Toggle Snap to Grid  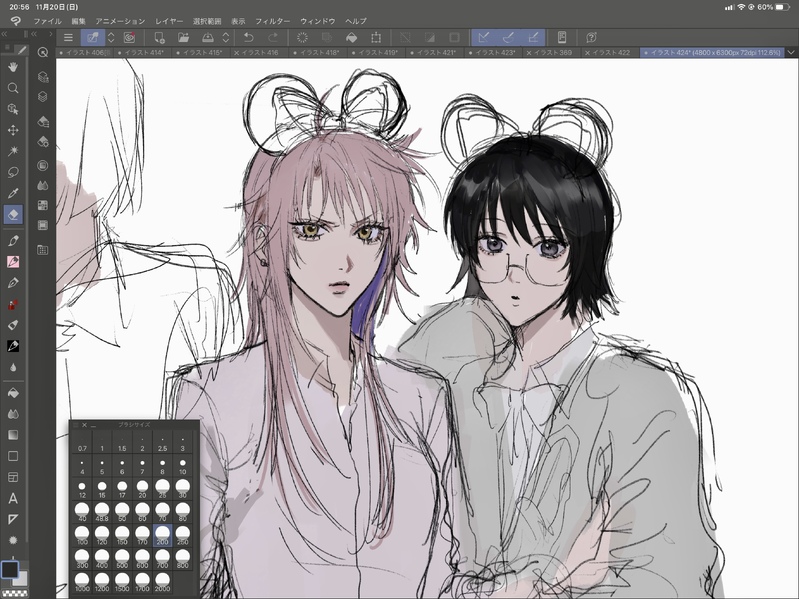(533, 37)
